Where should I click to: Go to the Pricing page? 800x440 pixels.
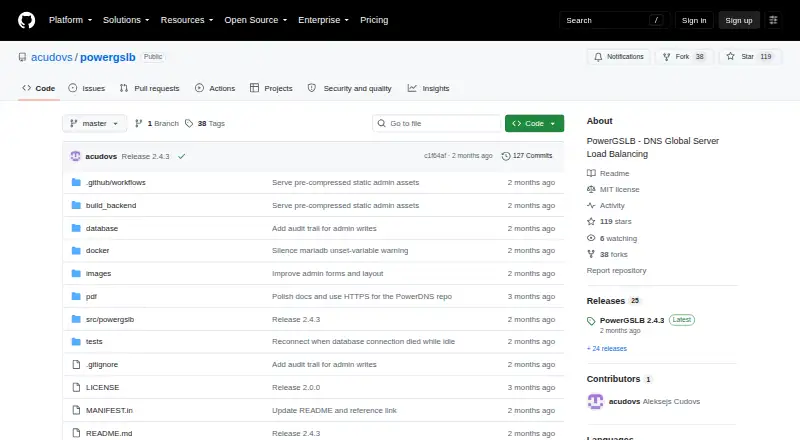(374, 20)
